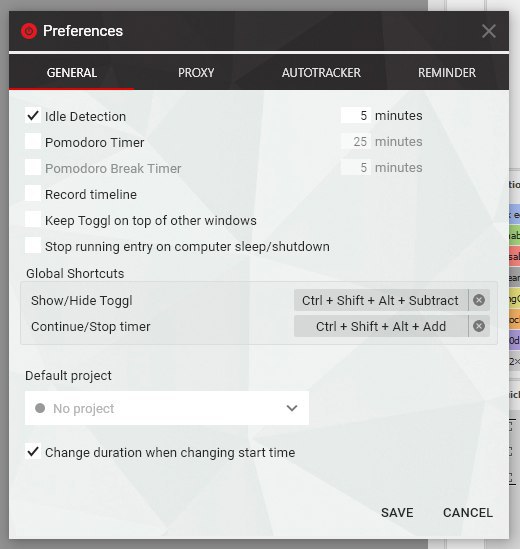520x549 pixels.
Task: Switch to the Reminder tab
Action: click(x=447, y=72)
